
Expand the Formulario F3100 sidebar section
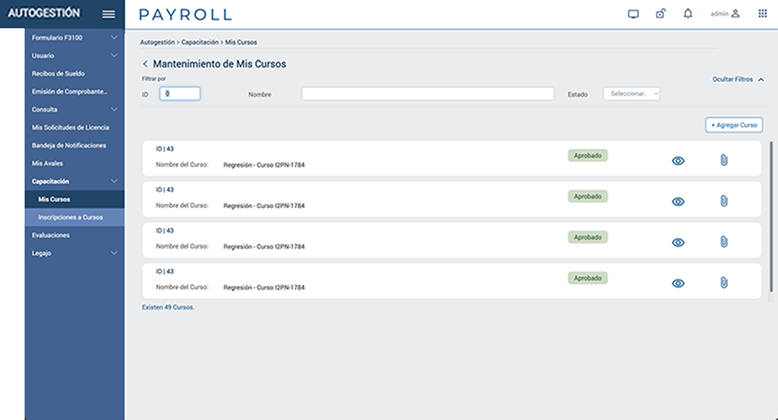coord(73,37)
